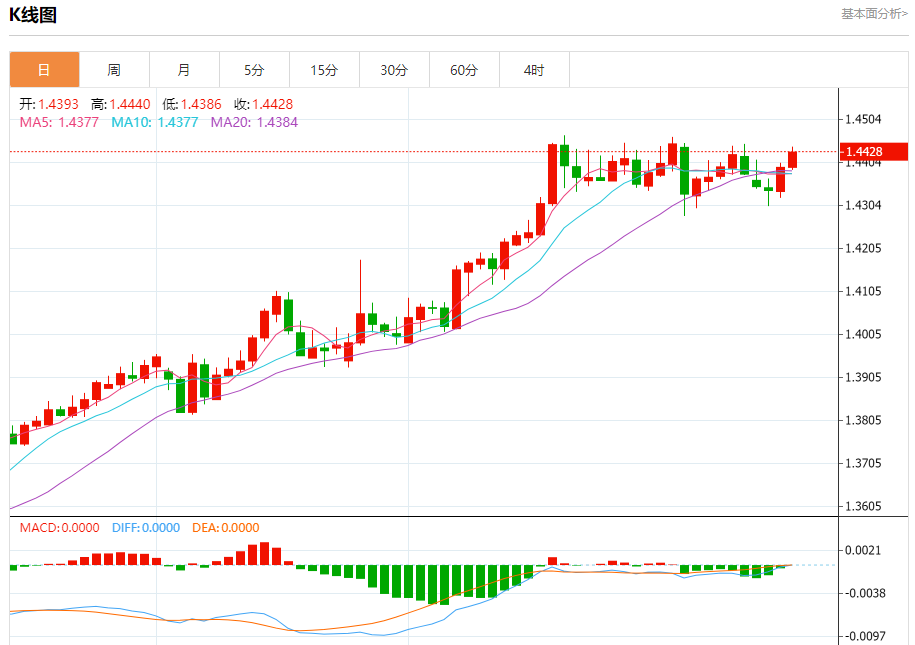Click the 1.4304 price axis label

[x=863, y=205]
